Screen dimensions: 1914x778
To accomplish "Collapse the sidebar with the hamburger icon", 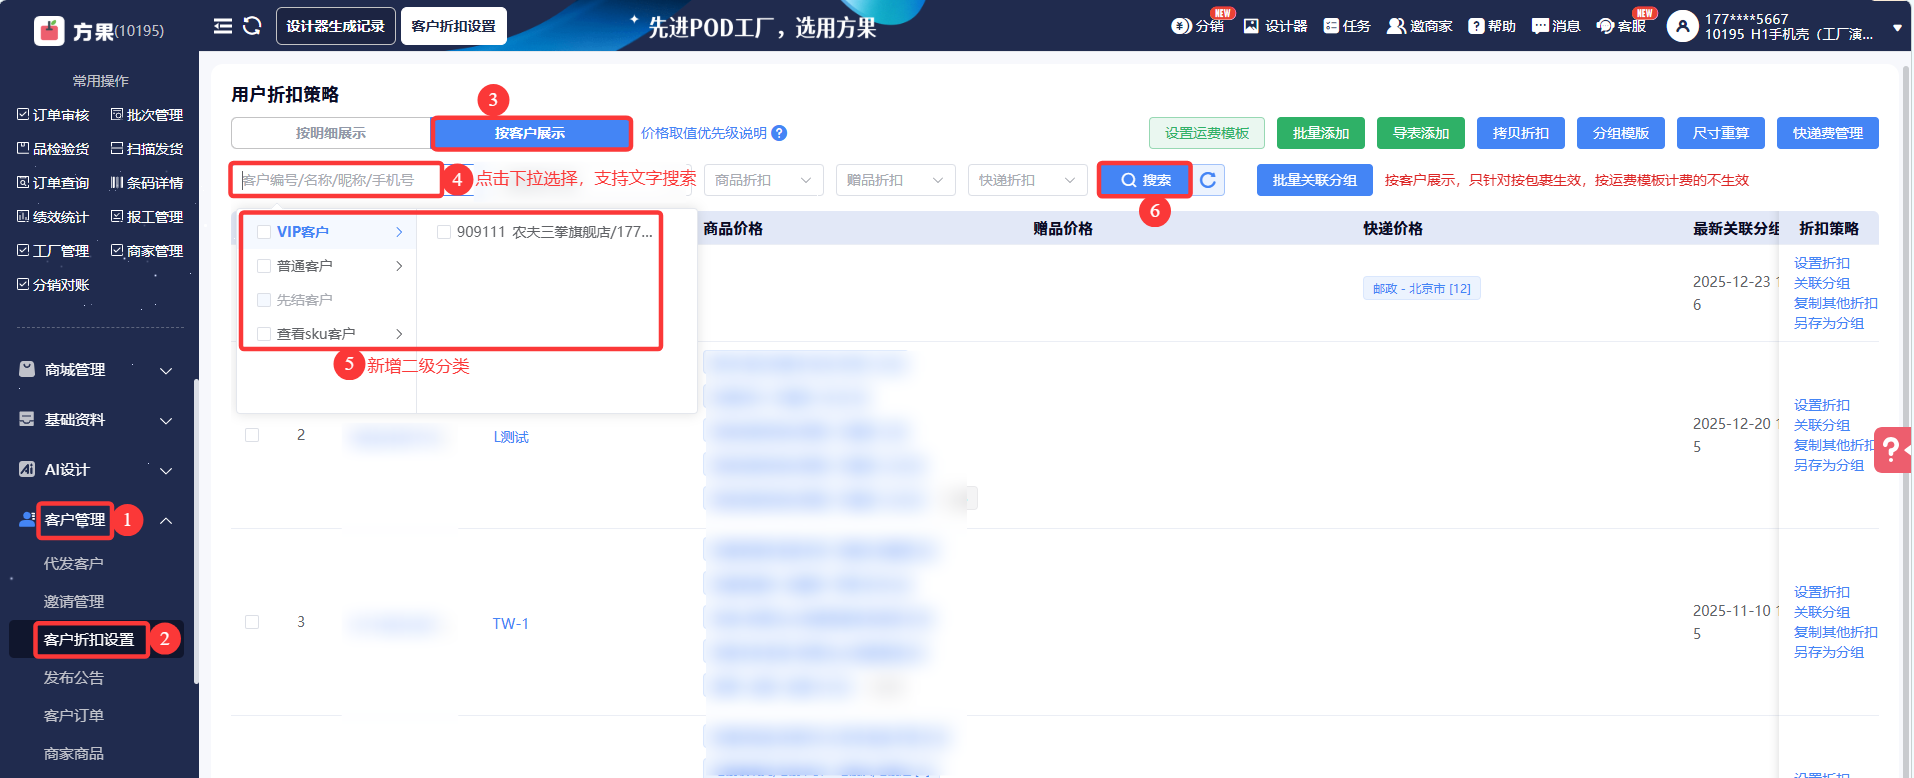I will pyautogui.click(x=223, y=26).
